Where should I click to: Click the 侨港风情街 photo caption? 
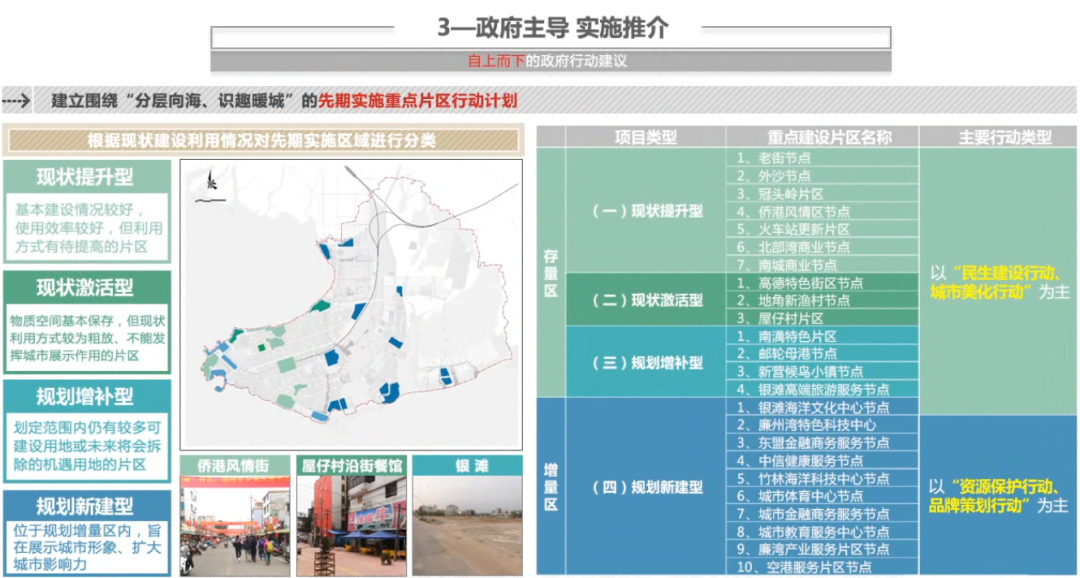(x=233, y=465)
